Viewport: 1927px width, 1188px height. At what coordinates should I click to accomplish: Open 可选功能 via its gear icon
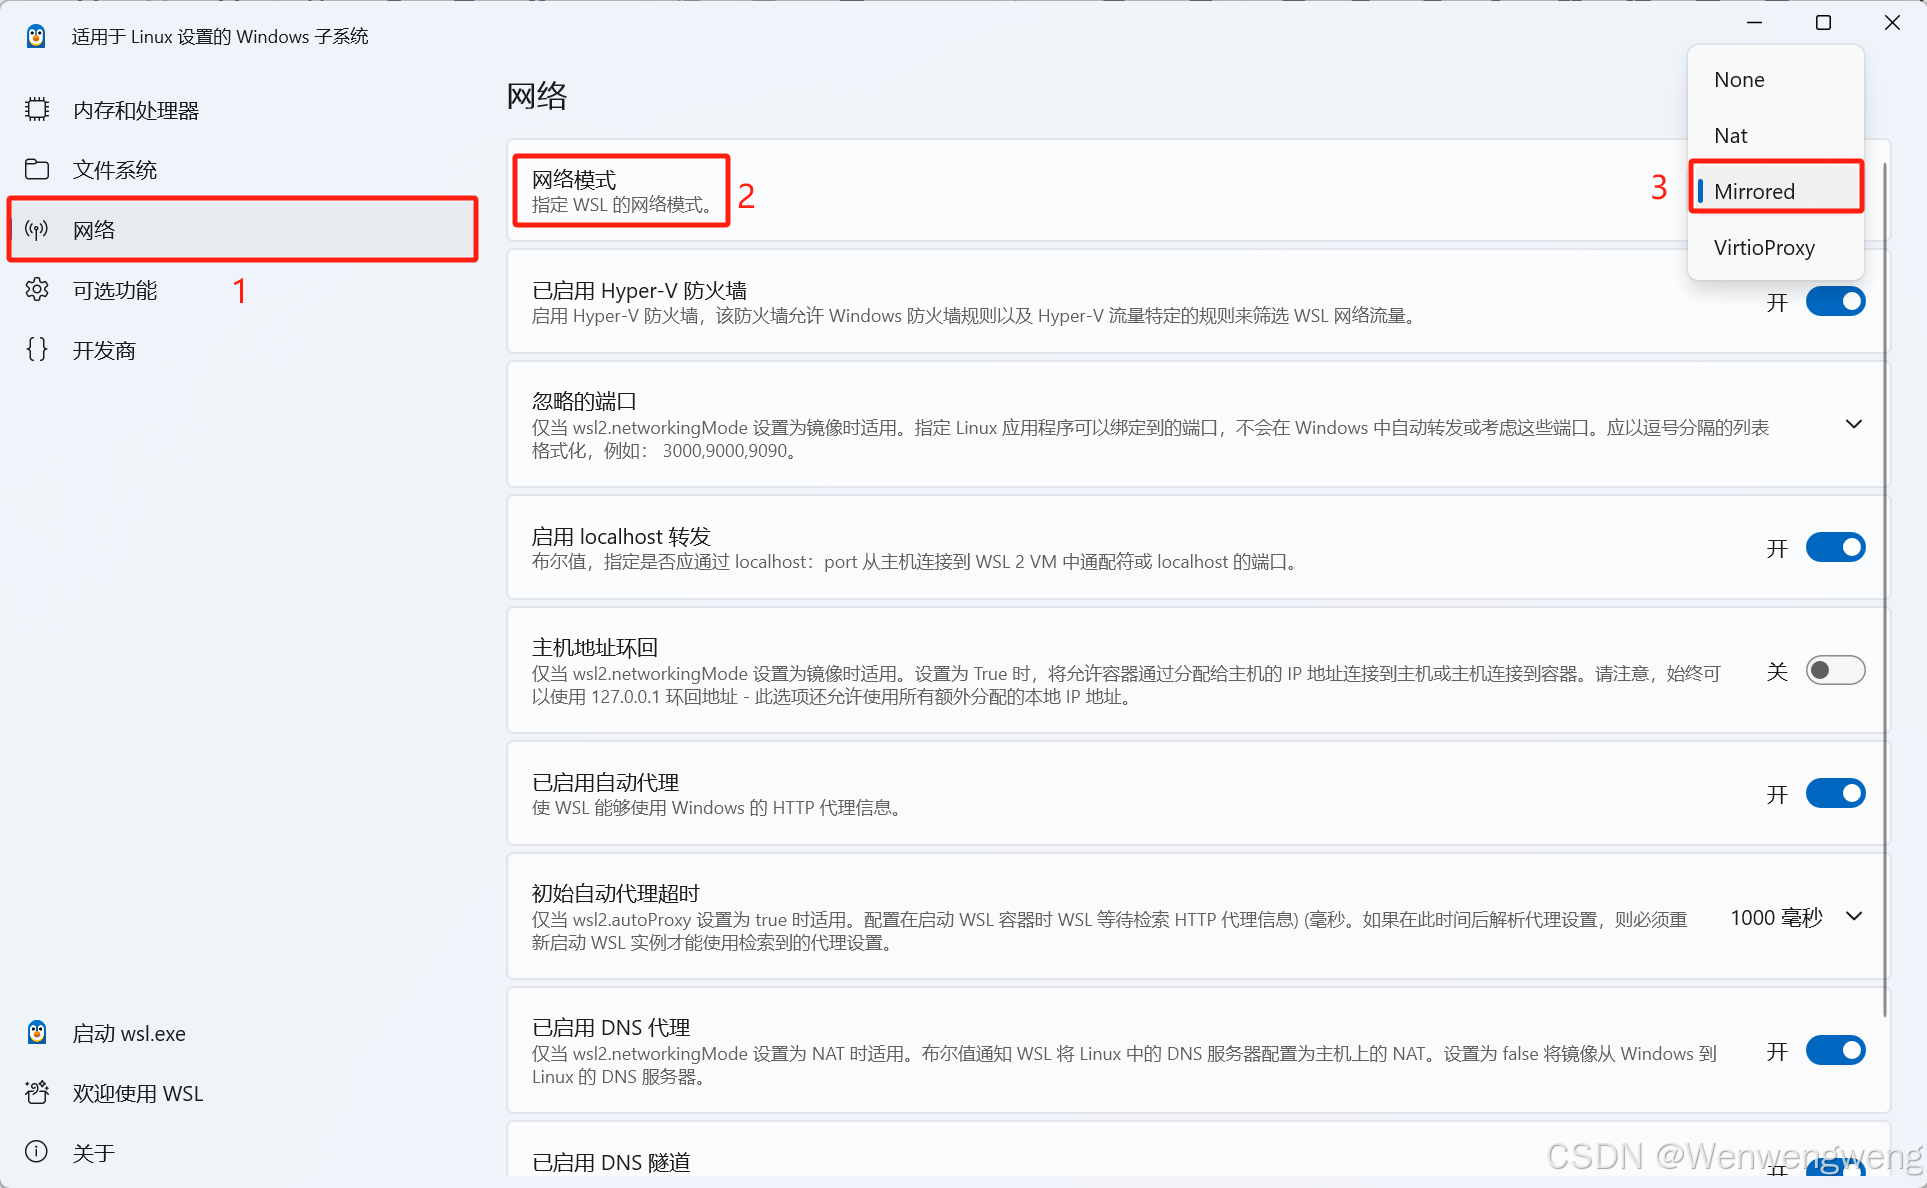tap(37, 290)
